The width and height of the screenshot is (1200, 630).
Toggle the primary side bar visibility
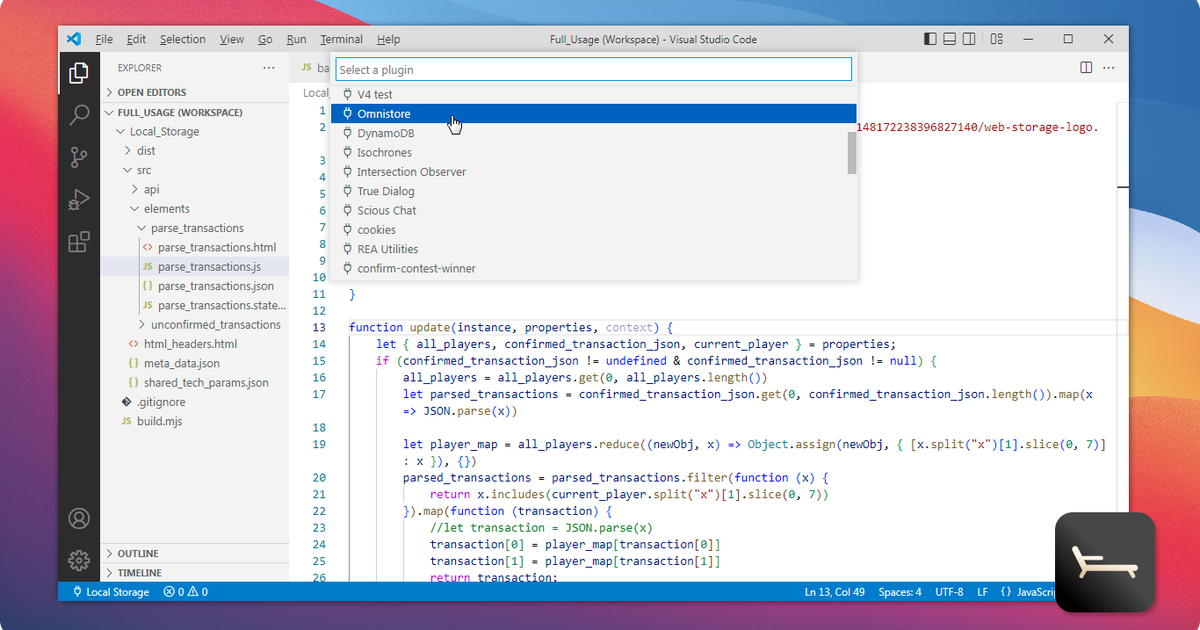tap(931, 39)
